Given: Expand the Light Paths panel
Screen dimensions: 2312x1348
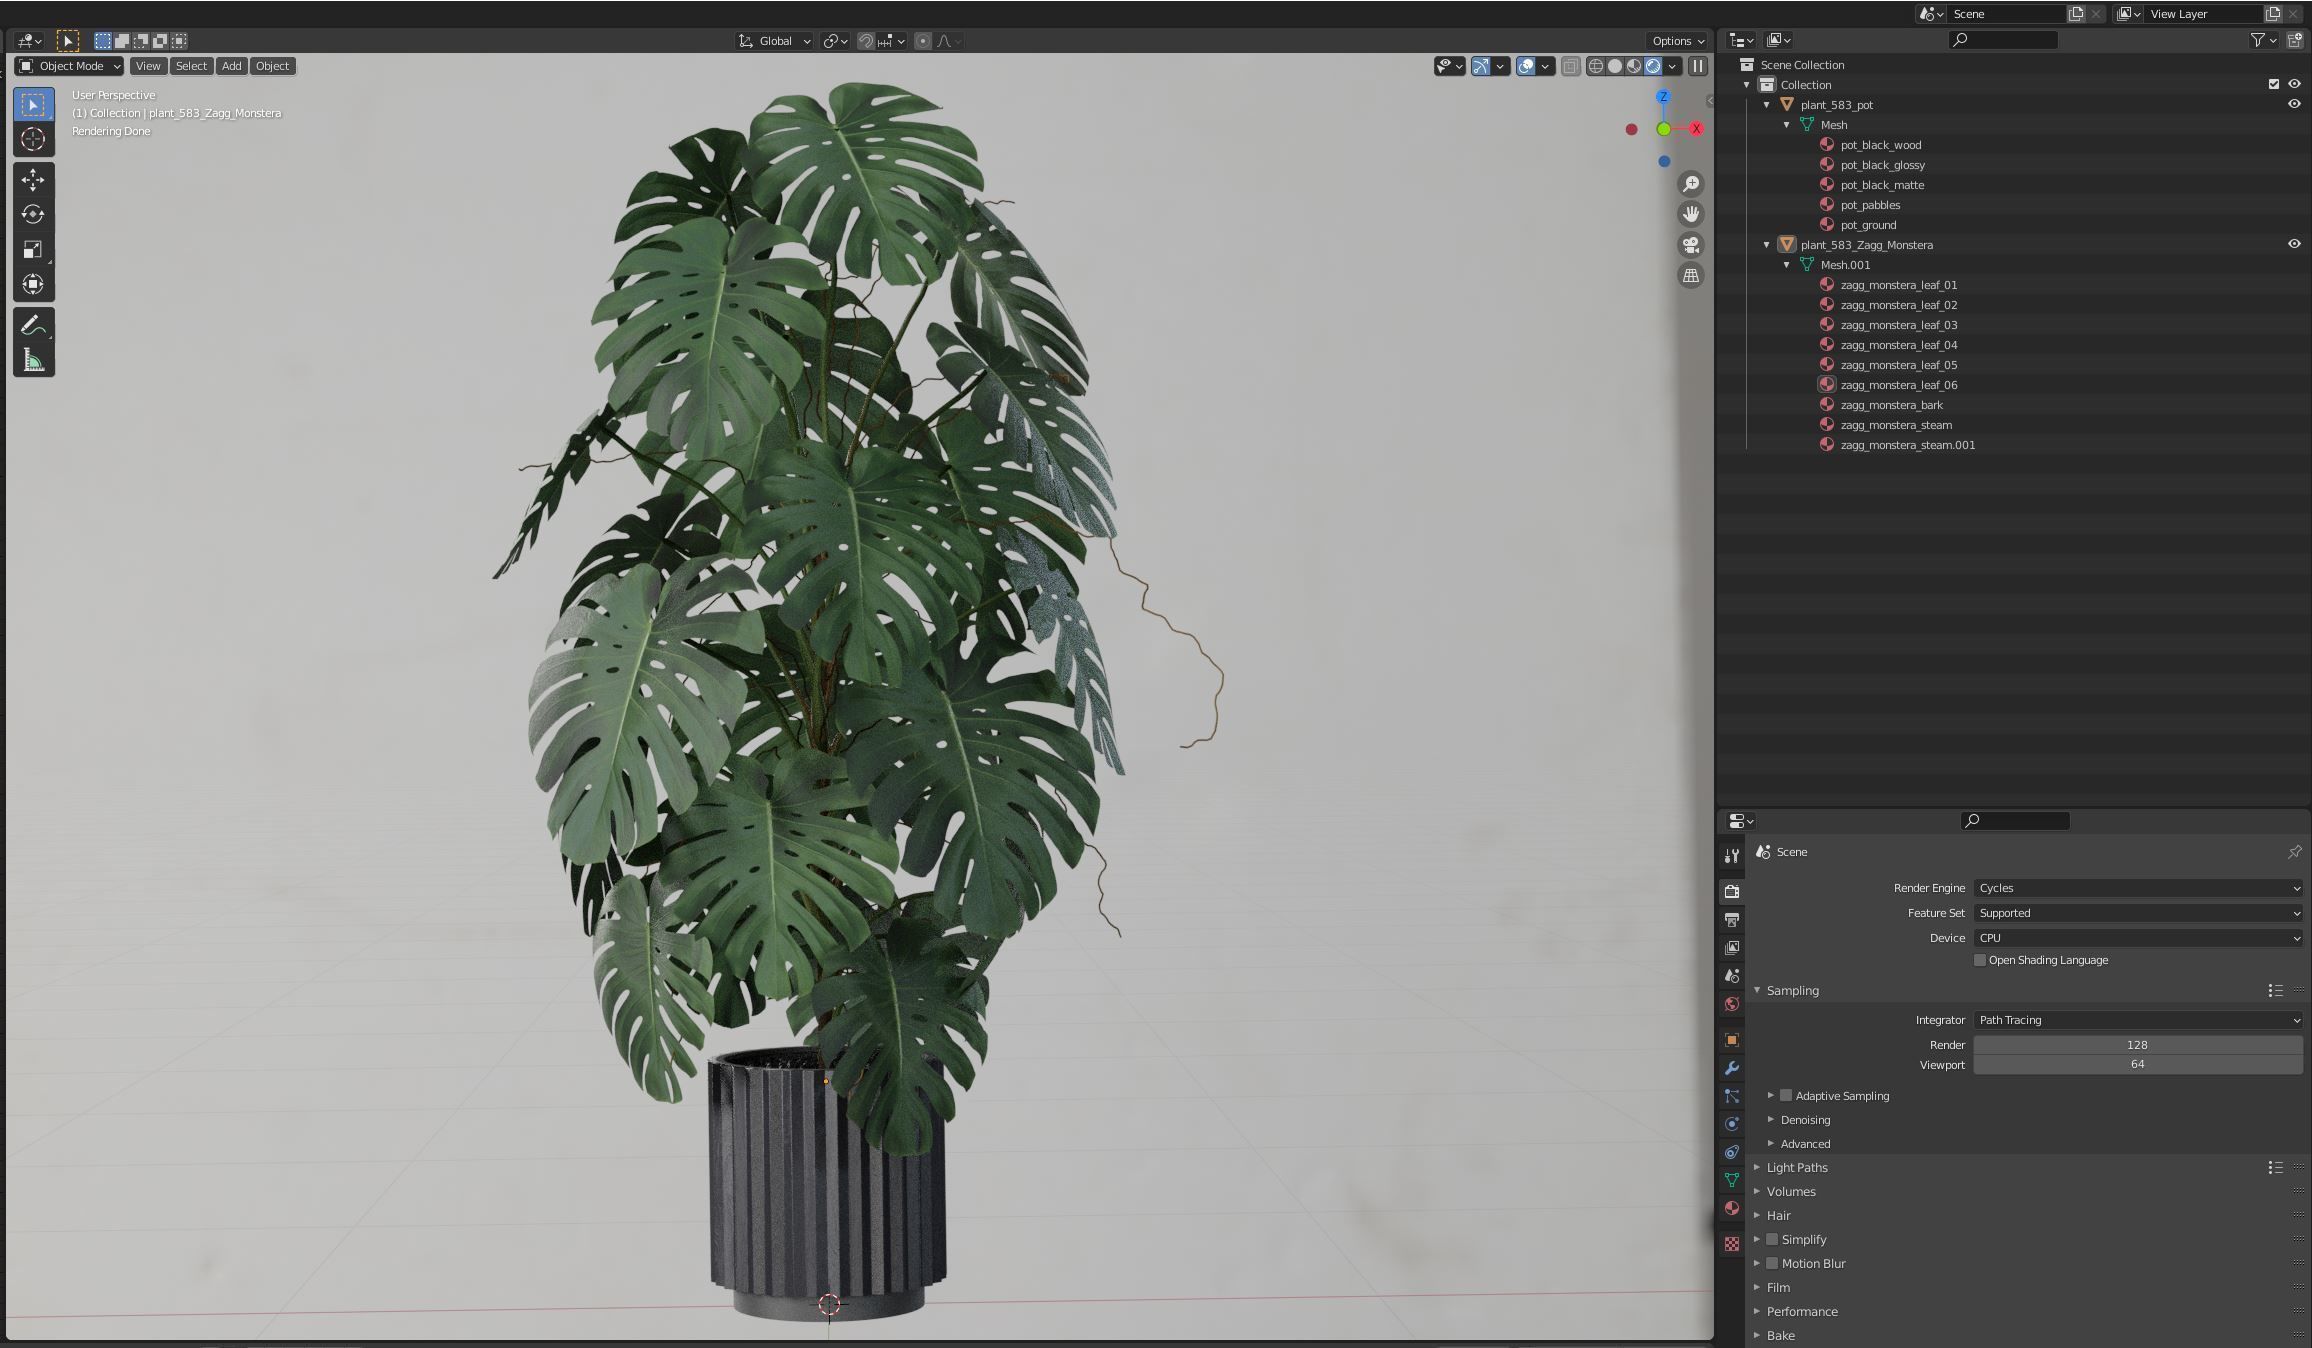Looking at the screenshot, I should 1797,1167.
